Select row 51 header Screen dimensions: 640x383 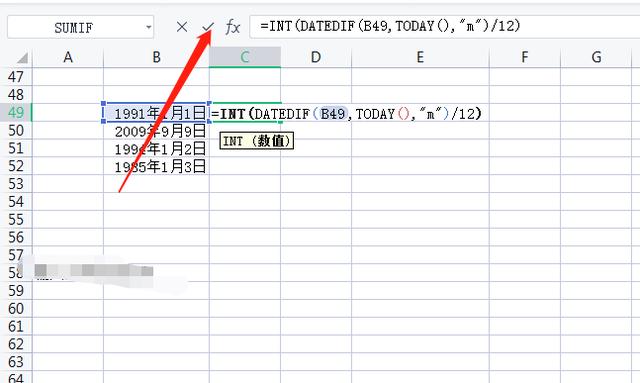point(16,148)
